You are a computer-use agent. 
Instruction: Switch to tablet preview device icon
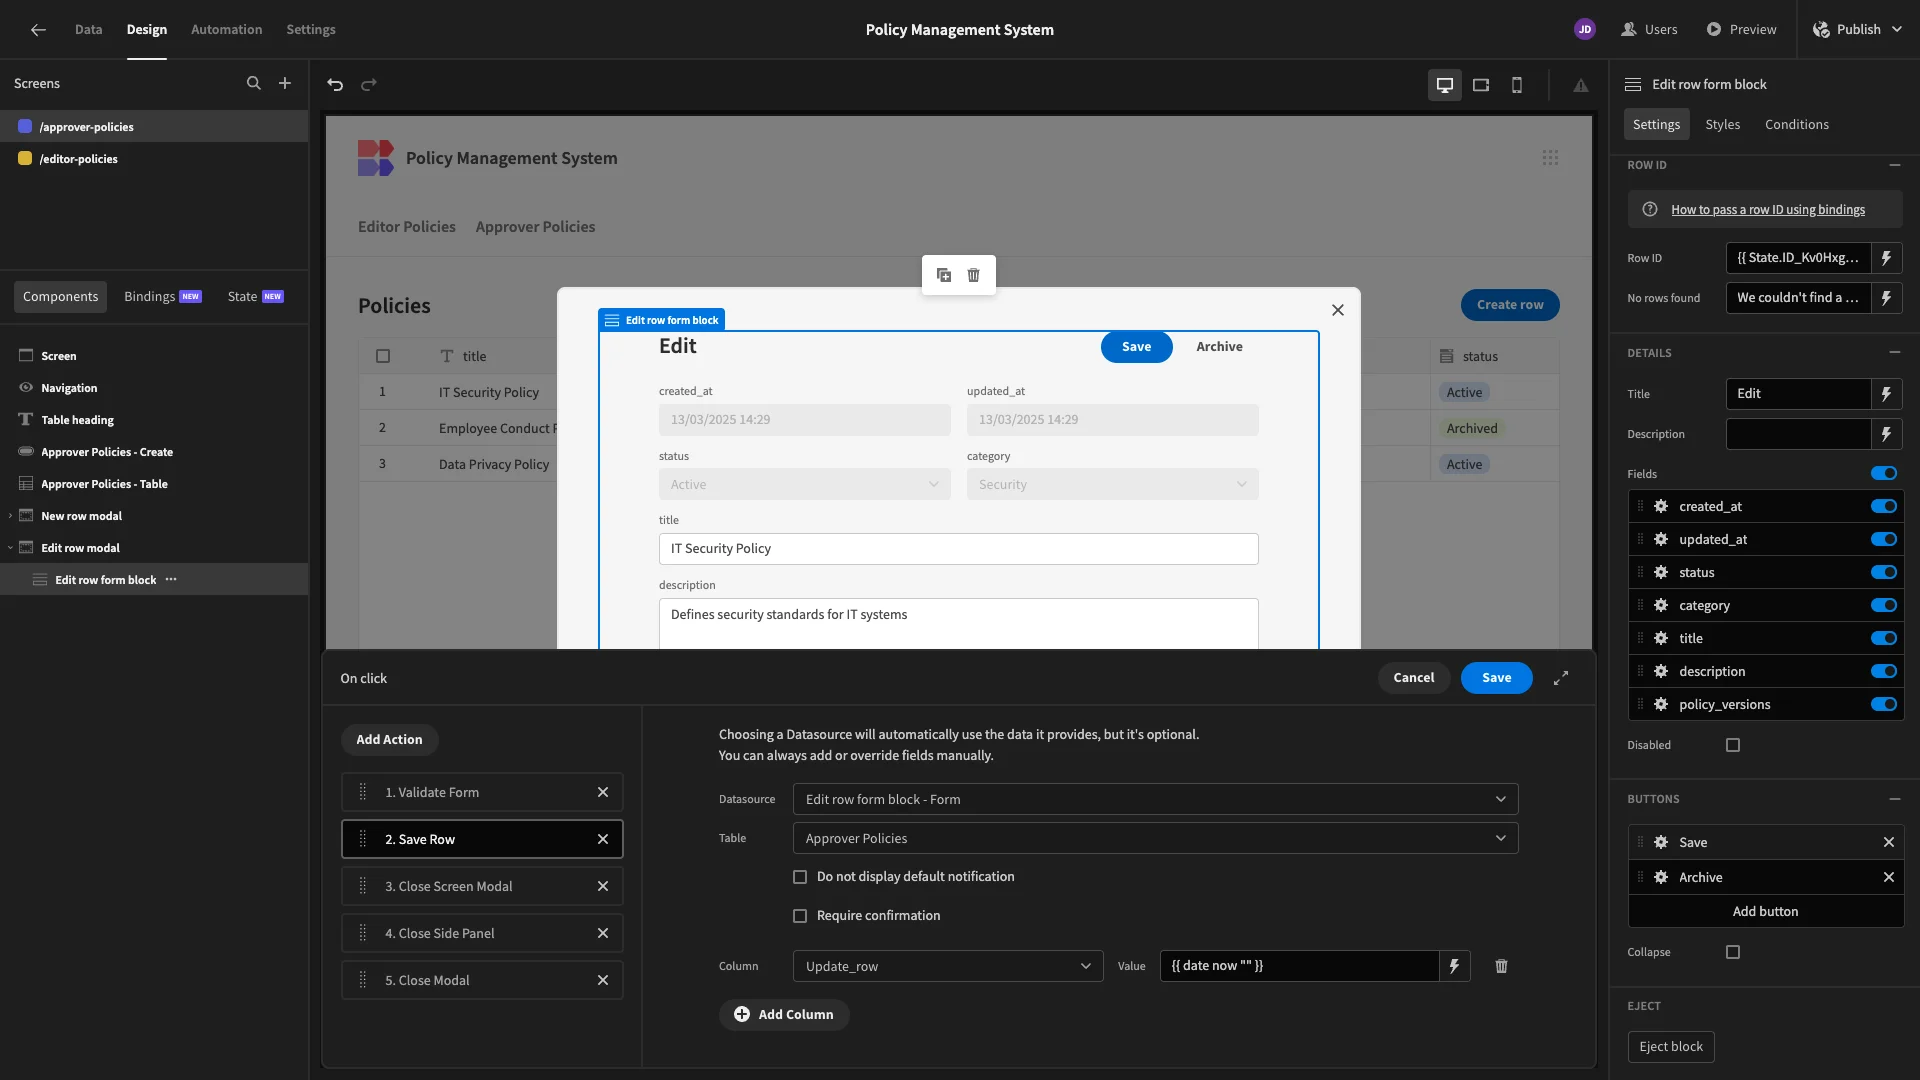point(1481,85)
